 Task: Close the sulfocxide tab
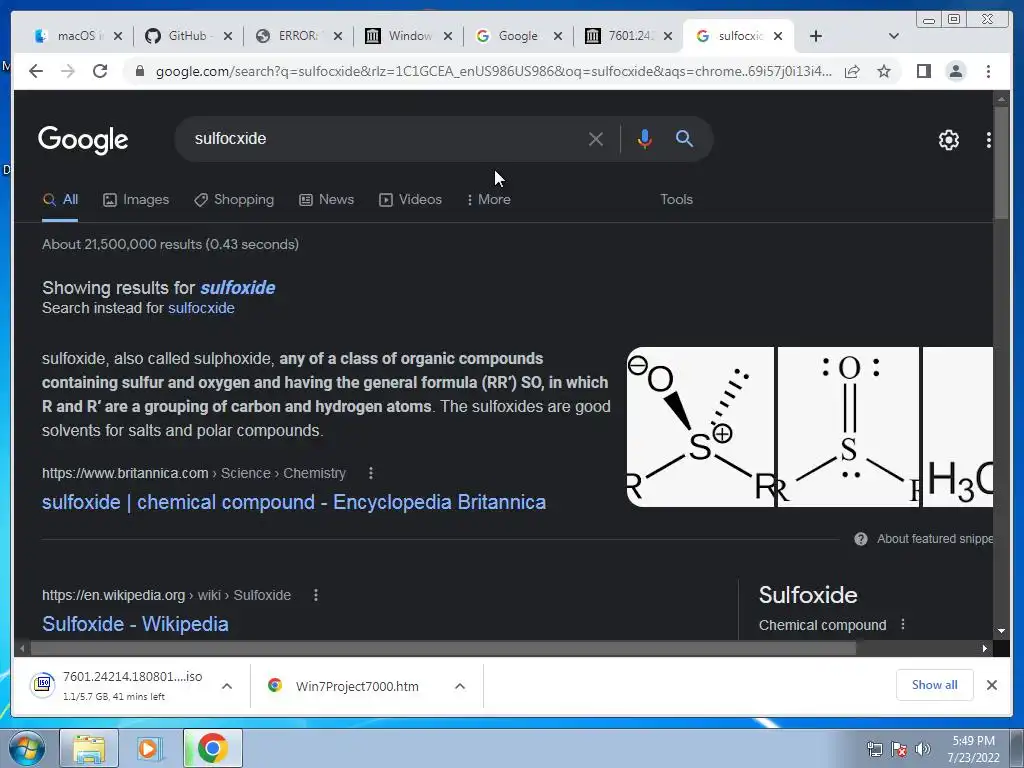point(778,36)
